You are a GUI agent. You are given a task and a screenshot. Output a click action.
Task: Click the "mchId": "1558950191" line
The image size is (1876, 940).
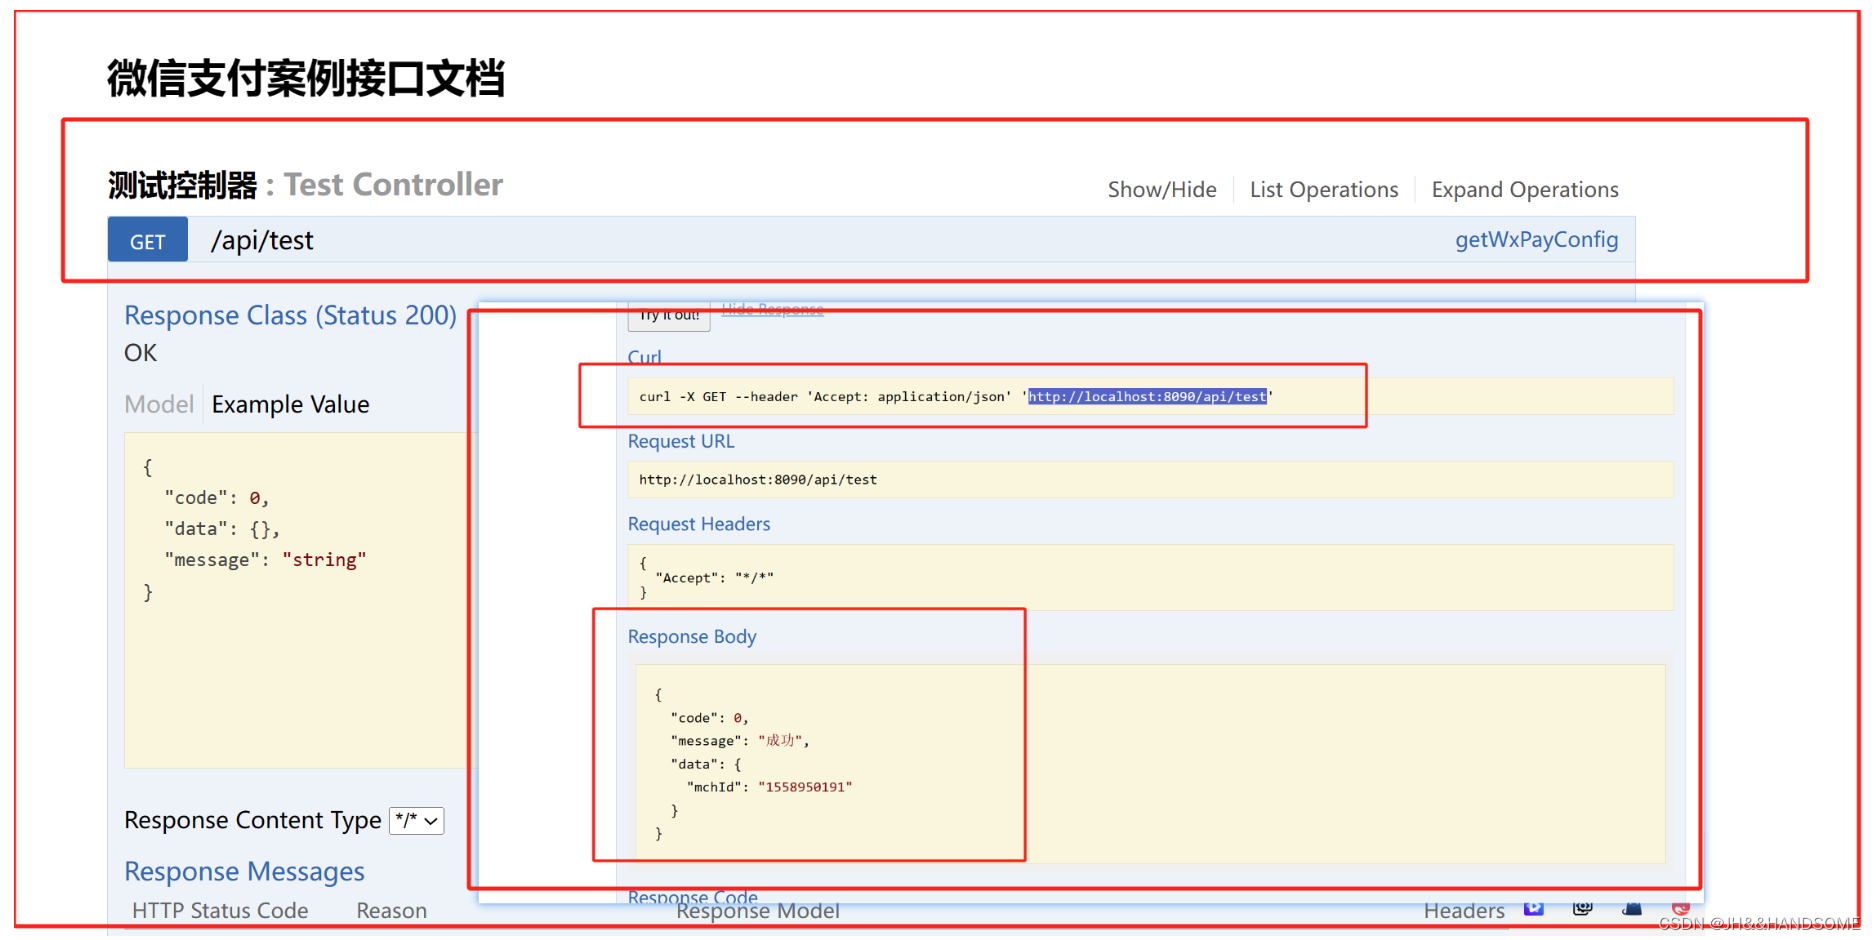click(x=769, y=787)
